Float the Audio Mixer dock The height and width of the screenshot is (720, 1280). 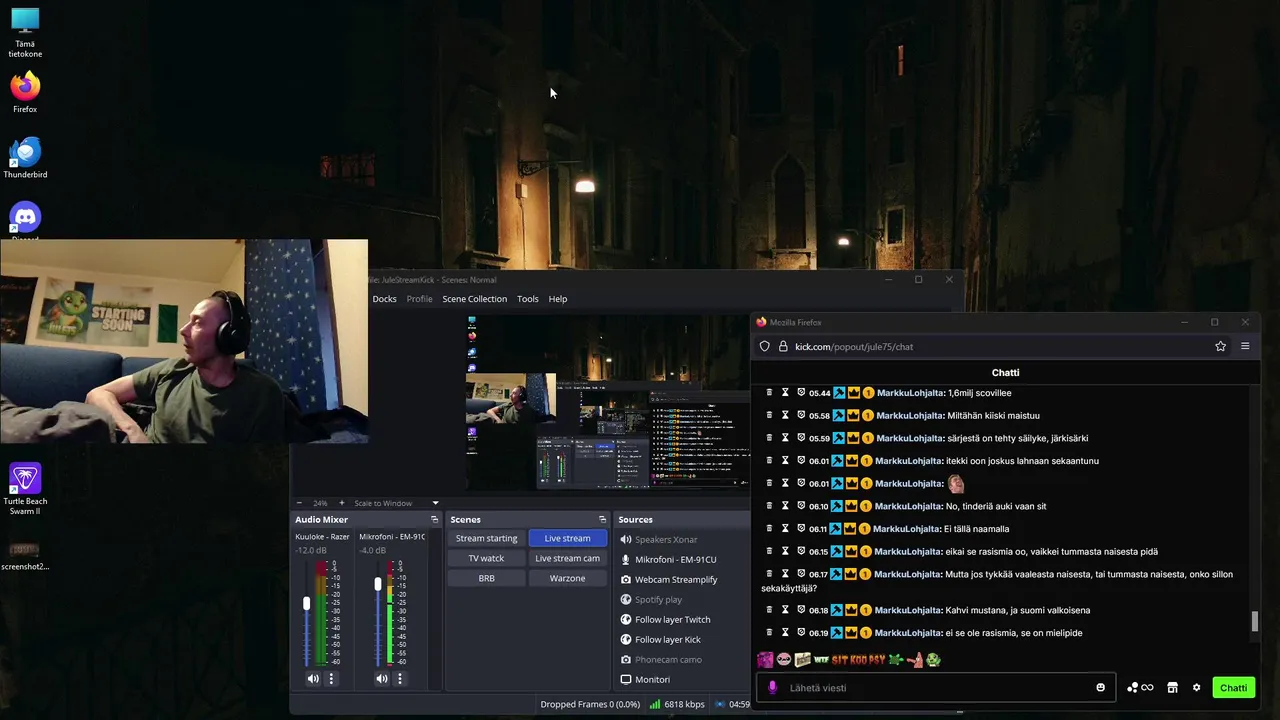point(434,520)
